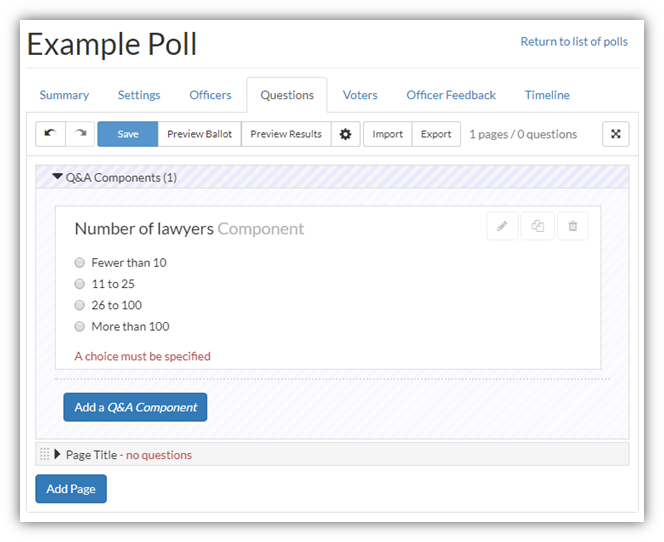Switch to the Voters tab
The width and height of the screenshot is (664, 542).
click(360, 95)
